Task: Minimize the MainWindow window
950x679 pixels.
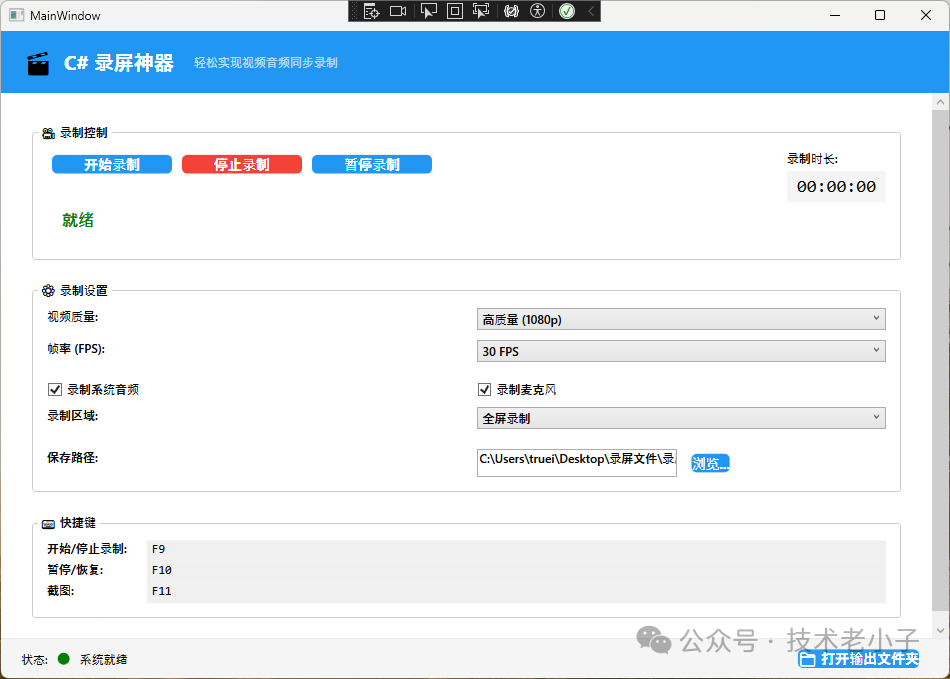Action: coord(835,15)
